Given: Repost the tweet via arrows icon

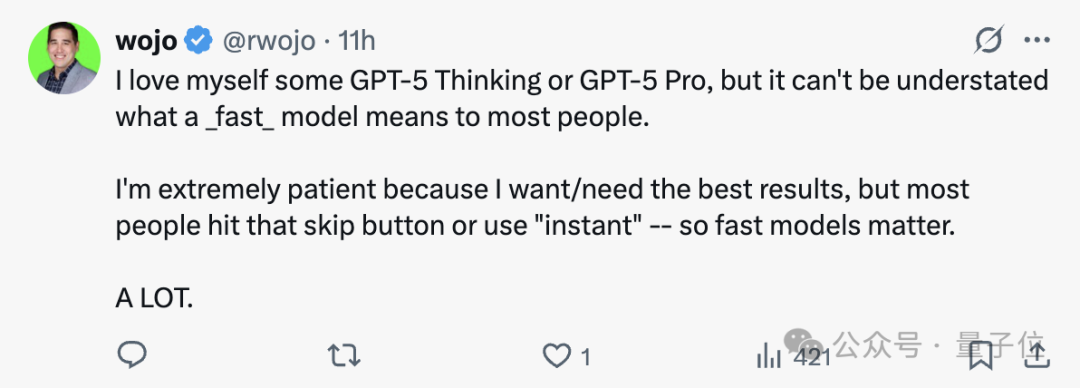Looking at the screenshot, I should tap(344, 356).
